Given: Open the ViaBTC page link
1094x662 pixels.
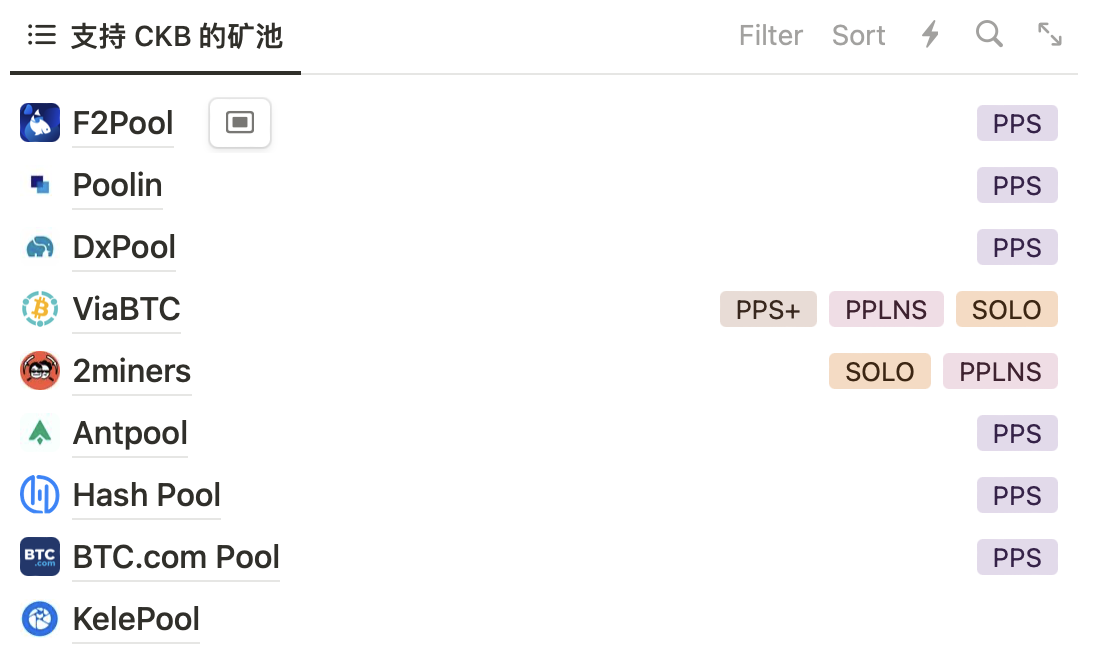Looking at the screenshot, I should pos(126,309).
